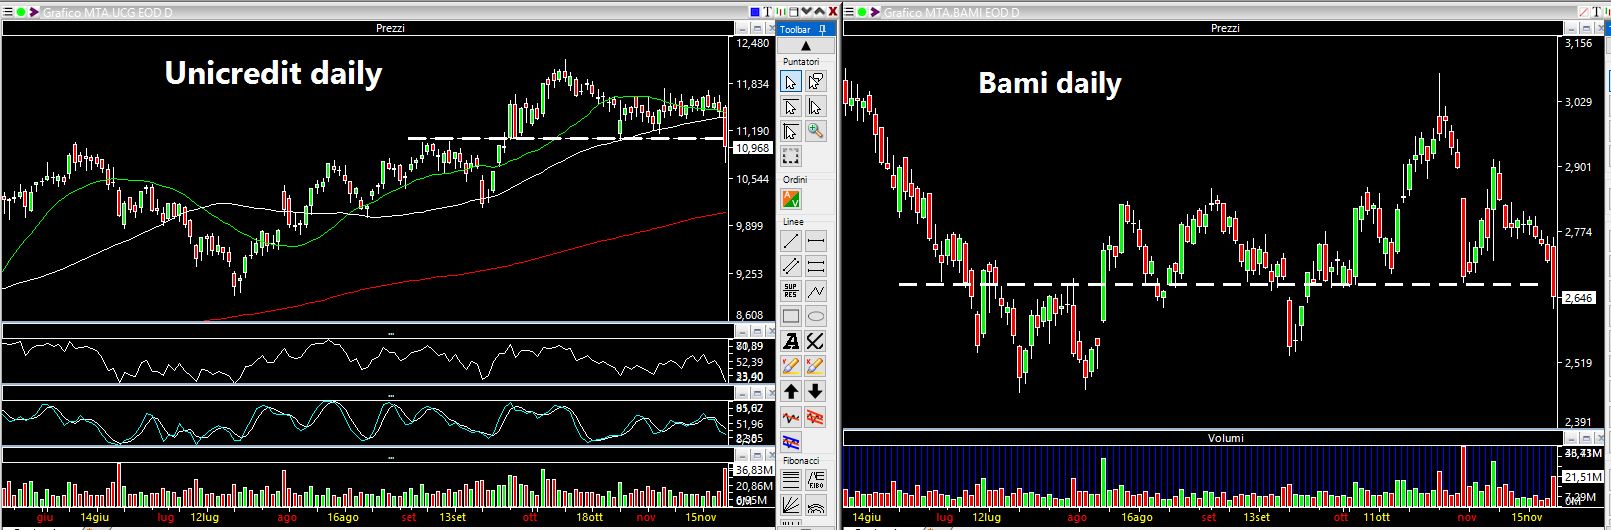Click the '18ott' date on Unicredit time axis
This screenshot has height=530, width=1611.
pos(589,517)
